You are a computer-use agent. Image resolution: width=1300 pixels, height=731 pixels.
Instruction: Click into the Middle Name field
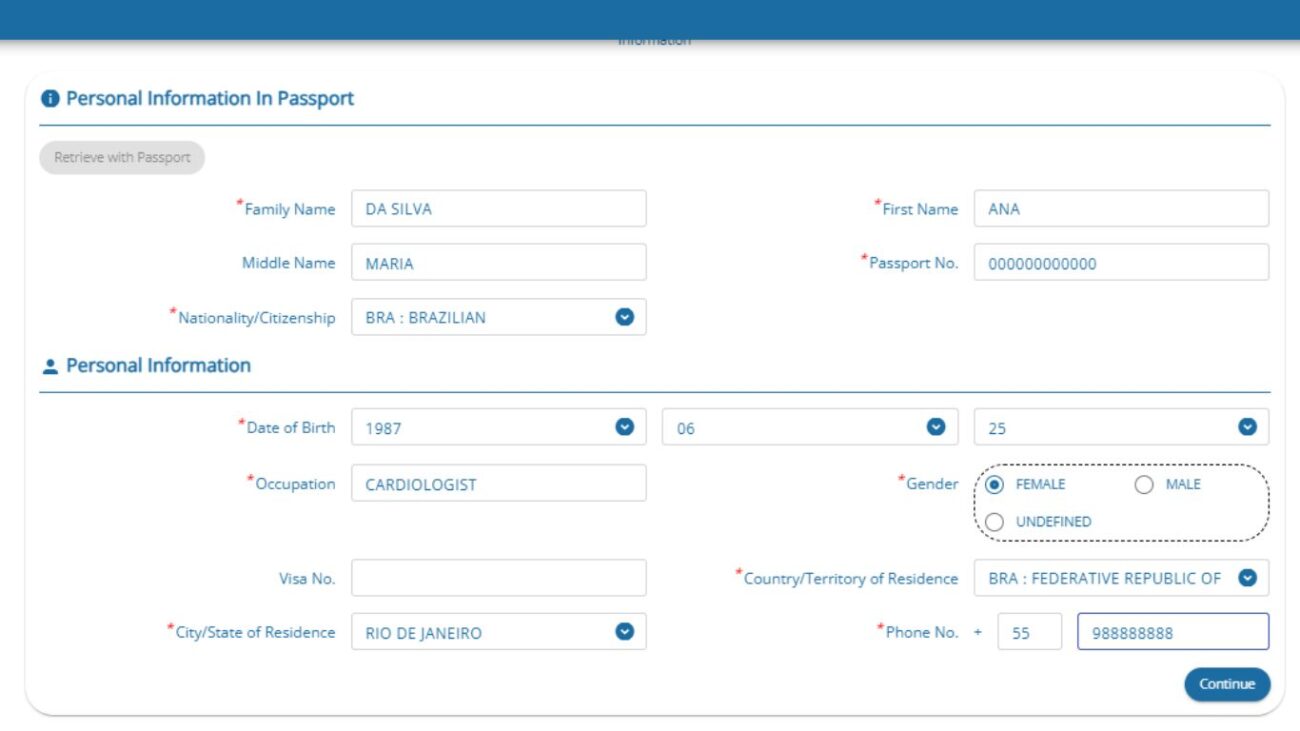(x=498, y=263)
